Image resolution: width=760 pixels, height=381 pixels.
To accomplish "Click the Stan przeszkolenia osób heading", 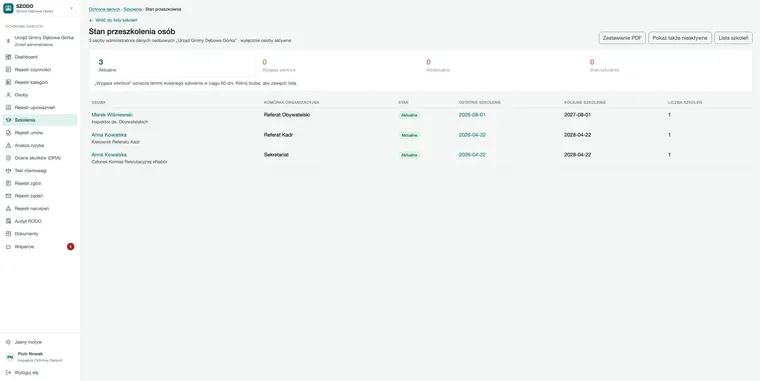I will [x=132, y=32].
